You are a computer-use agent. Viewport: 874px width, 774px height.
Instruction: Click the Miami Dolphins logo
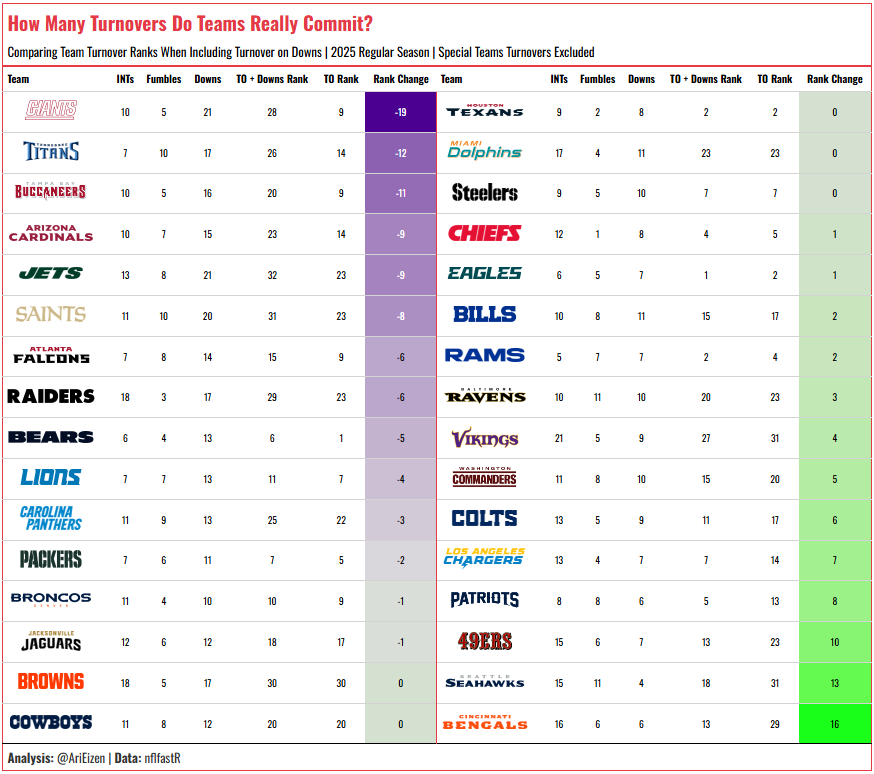[484, 150]
